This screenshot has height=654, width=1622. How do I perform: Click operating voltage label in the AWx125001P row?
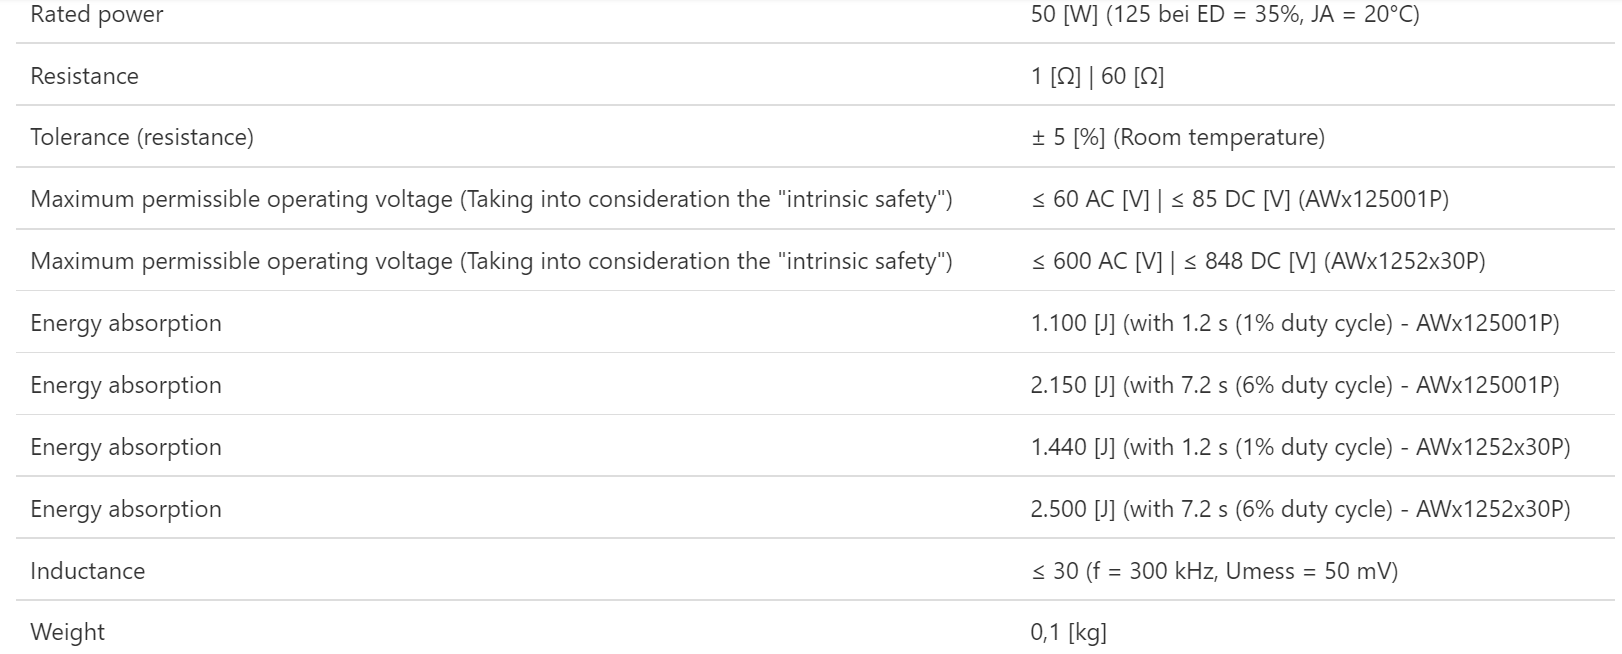(491, 199)
